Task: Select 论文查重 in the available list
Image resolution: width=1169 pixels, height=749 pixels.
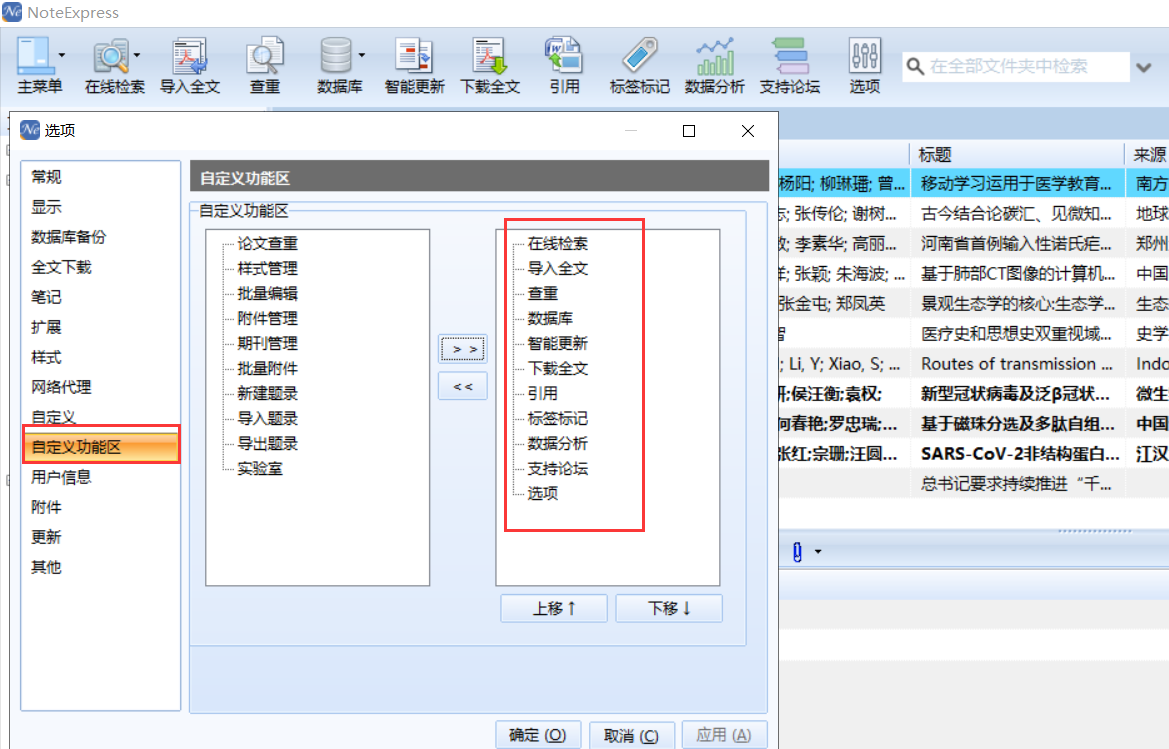Action: click(267, 244)
